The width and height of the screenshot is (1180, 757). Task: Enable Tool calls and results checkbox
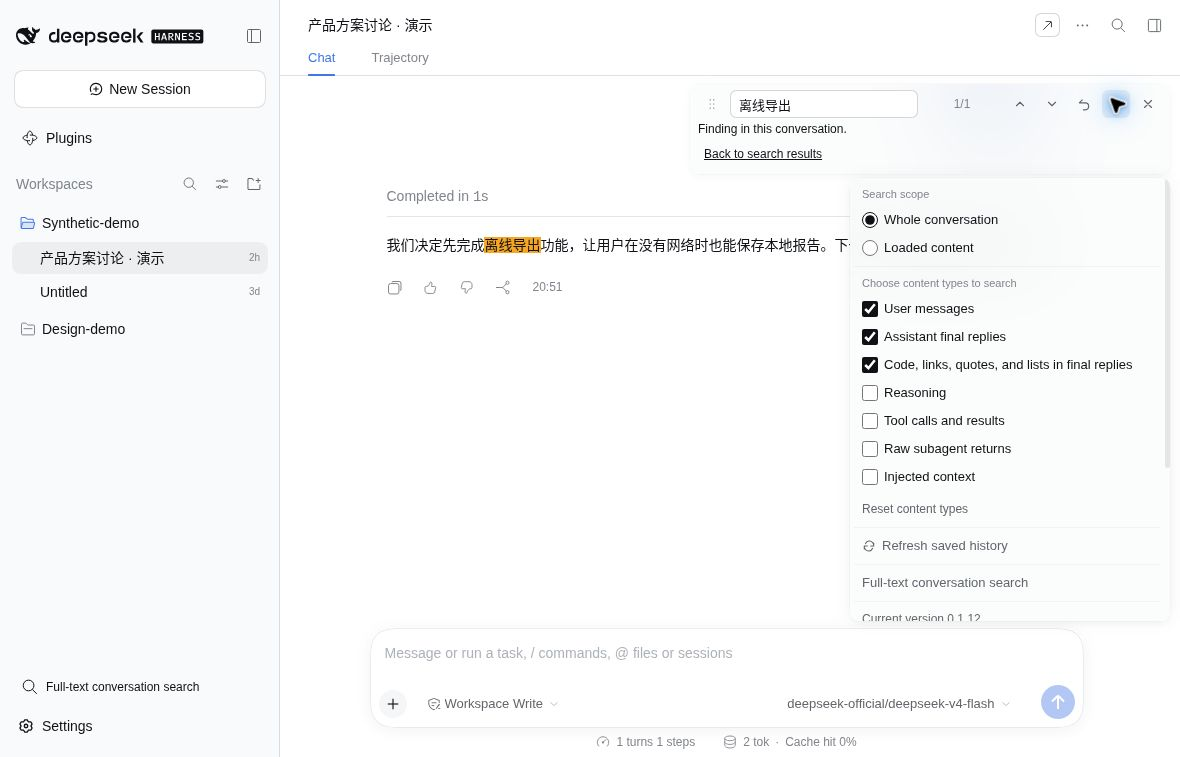(x=870, y=420)
